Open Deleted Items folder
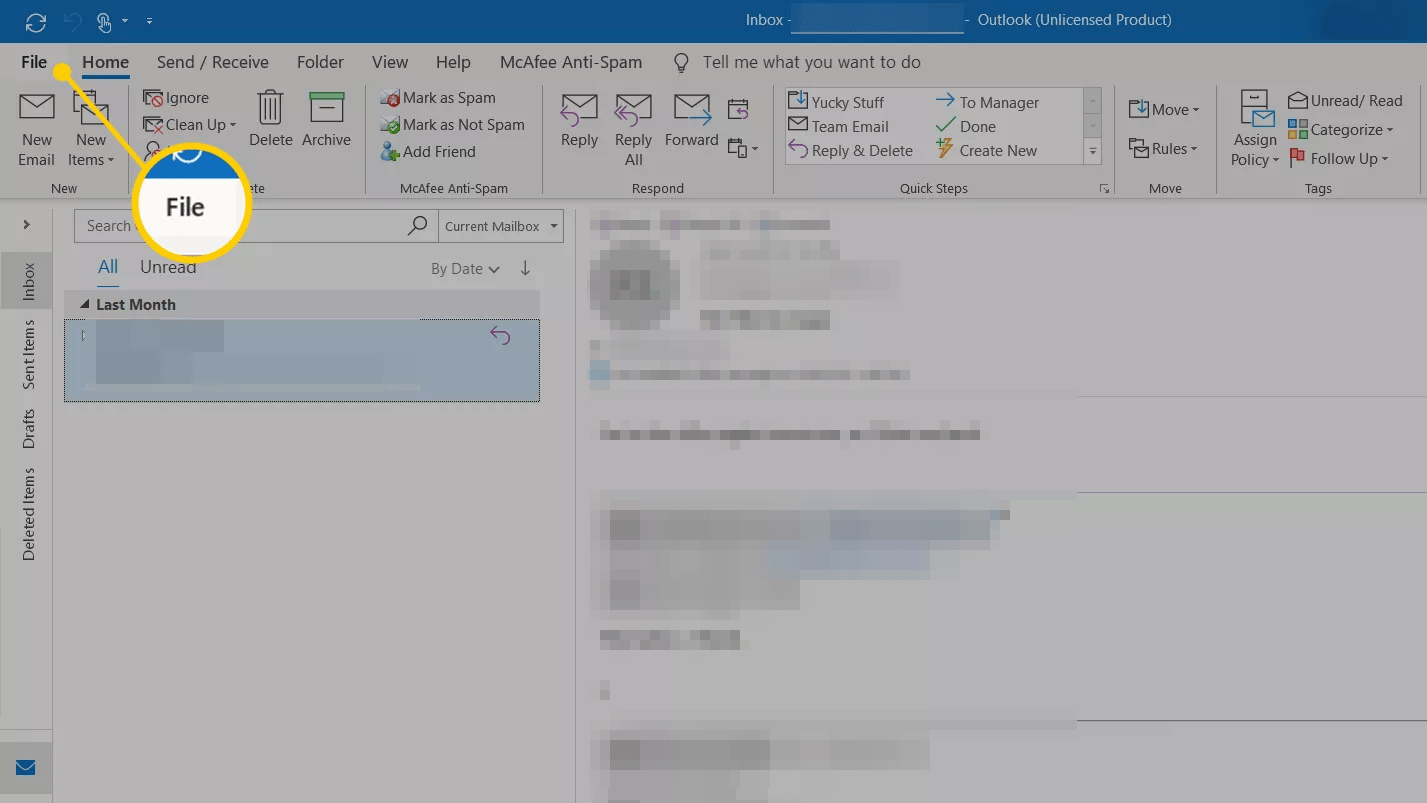The width and height of the screenshot is (1427, 803). pyautogui.click(x=28, y=514)
